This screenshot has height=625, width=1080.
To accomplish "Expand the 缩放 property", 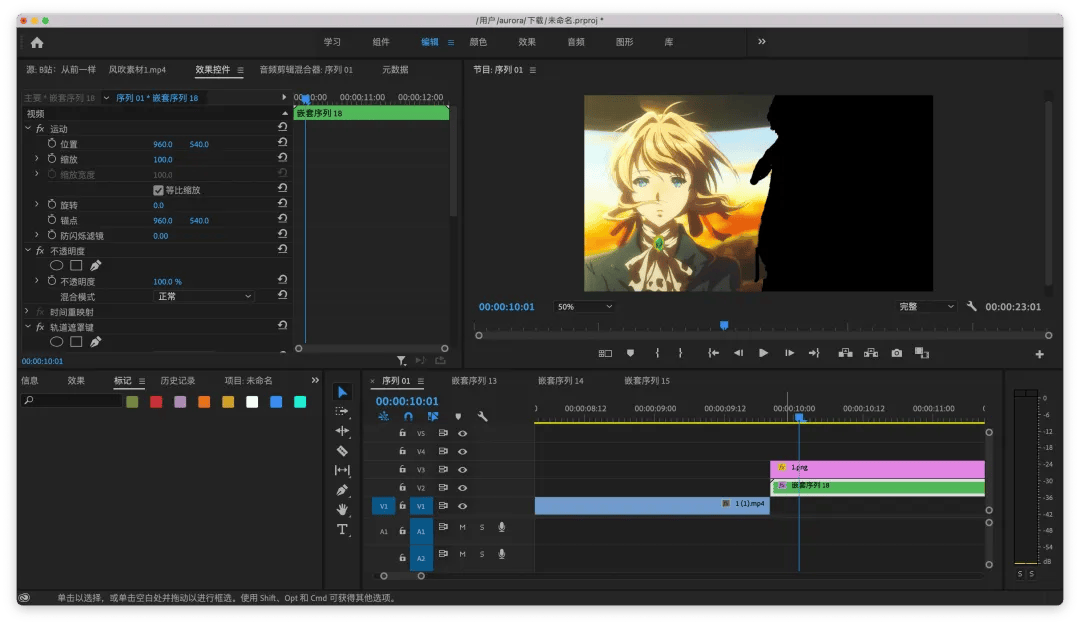I will pos(37,158).
